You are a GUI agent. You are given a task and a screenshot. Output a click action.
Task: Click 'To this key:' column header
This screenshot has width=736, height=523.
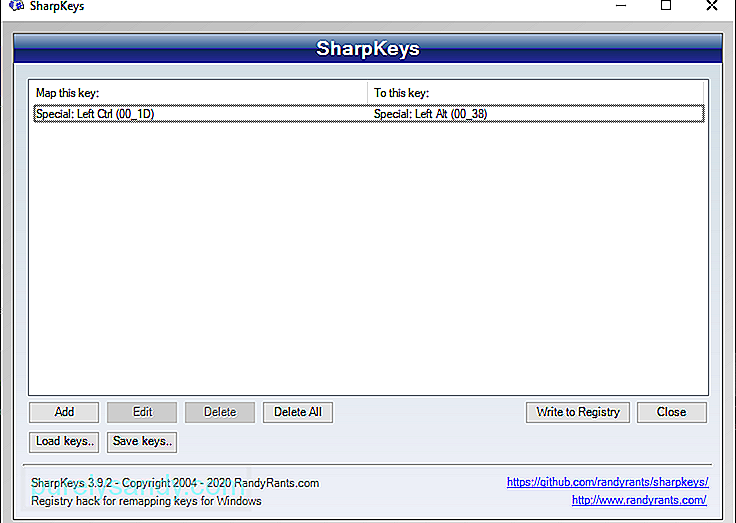(x=535, y=93)
